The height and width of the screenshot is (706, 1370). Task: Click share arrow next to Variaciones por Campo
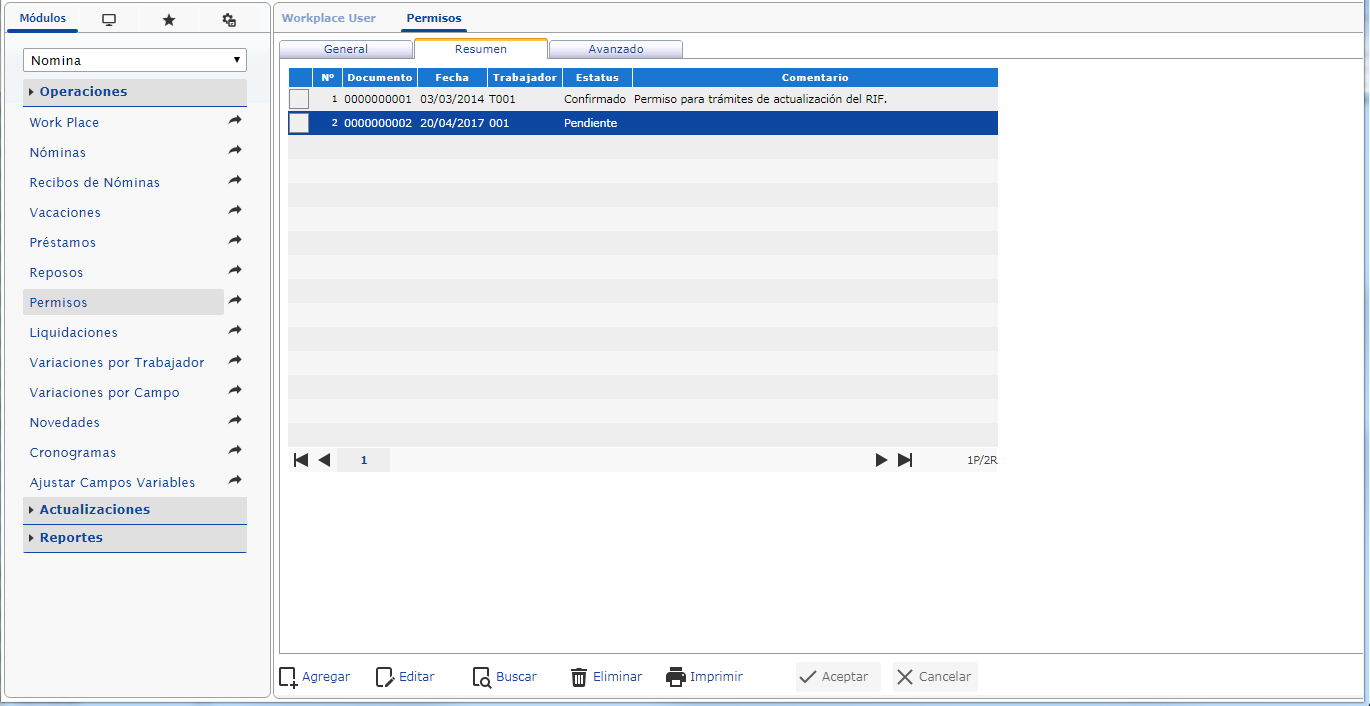(x=235, y=391)
